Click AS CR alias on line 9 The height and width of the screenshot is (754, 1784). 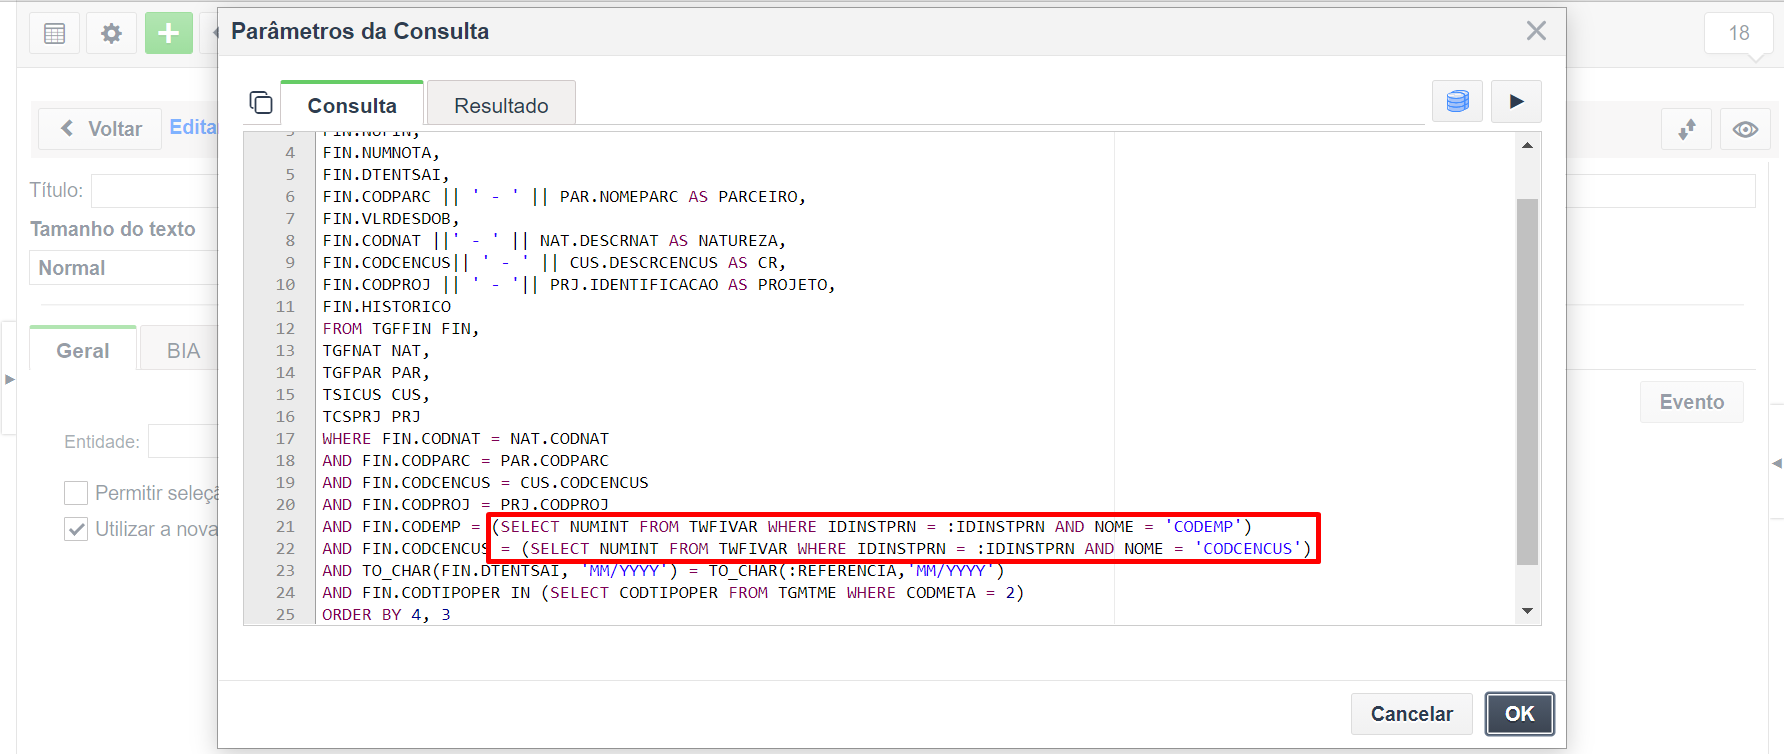pos(757,263)
